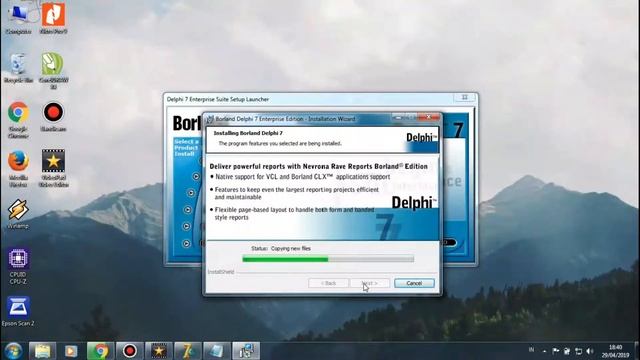Screen dimensions: 640x360
Task: Show hidden system tray icons
Action: pyautogui.click(x=544, y=351)
